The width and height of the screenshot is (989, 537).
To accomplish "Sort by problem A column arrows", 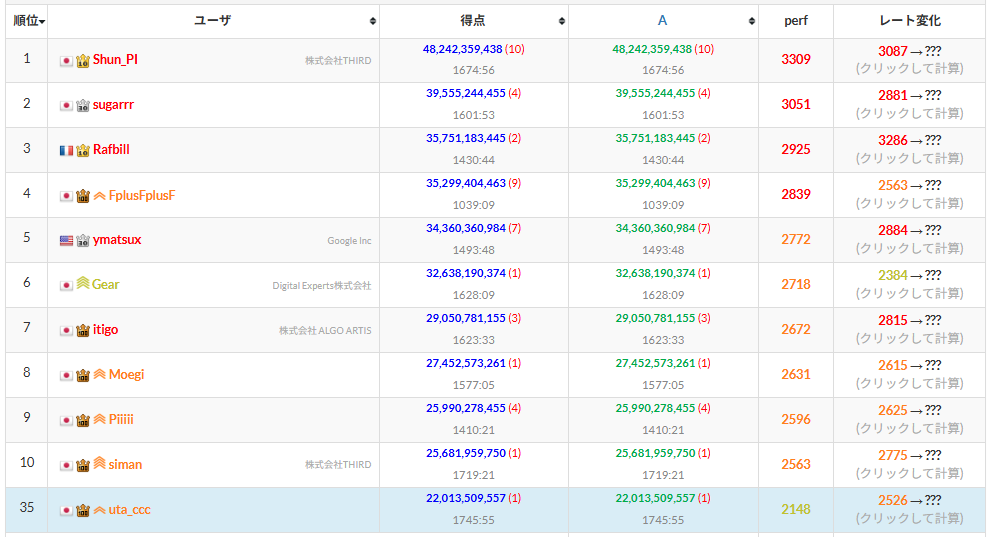I will [x=751, y=21].
